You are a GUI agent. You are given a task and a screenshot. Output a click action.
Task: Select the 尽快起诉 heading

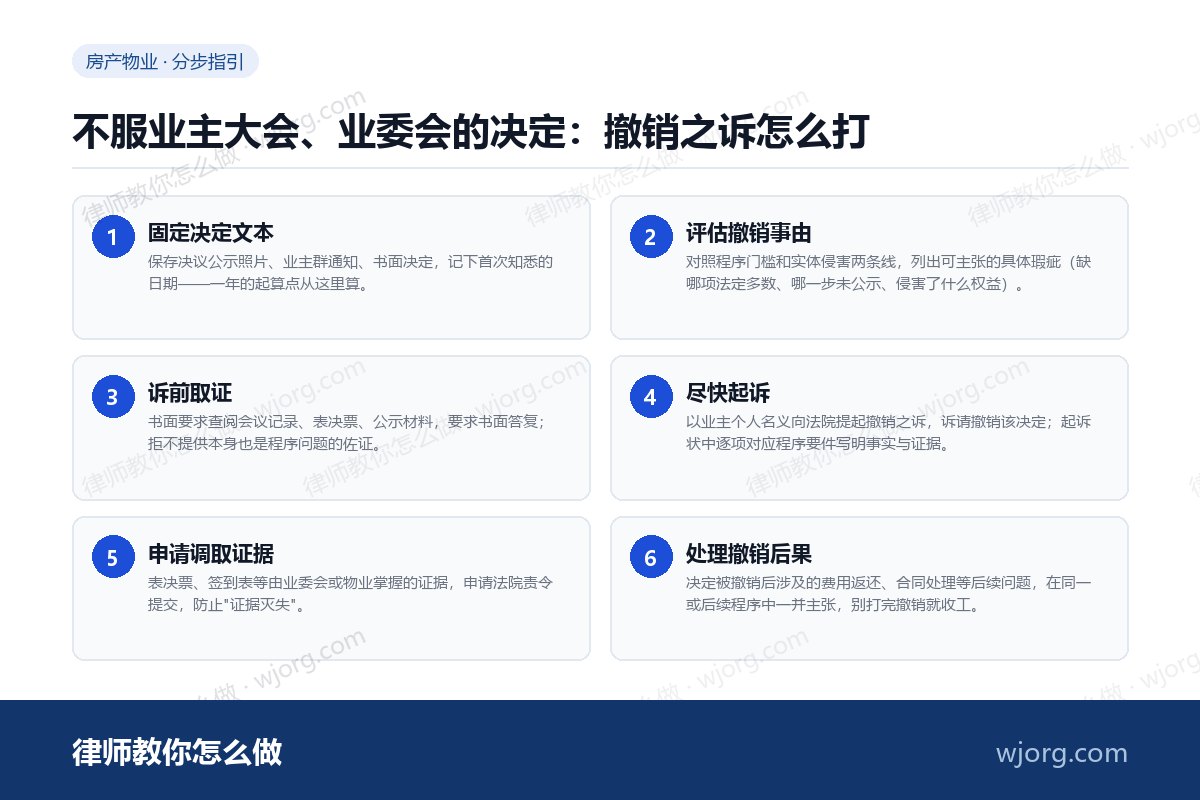click(x=728, y=393)
